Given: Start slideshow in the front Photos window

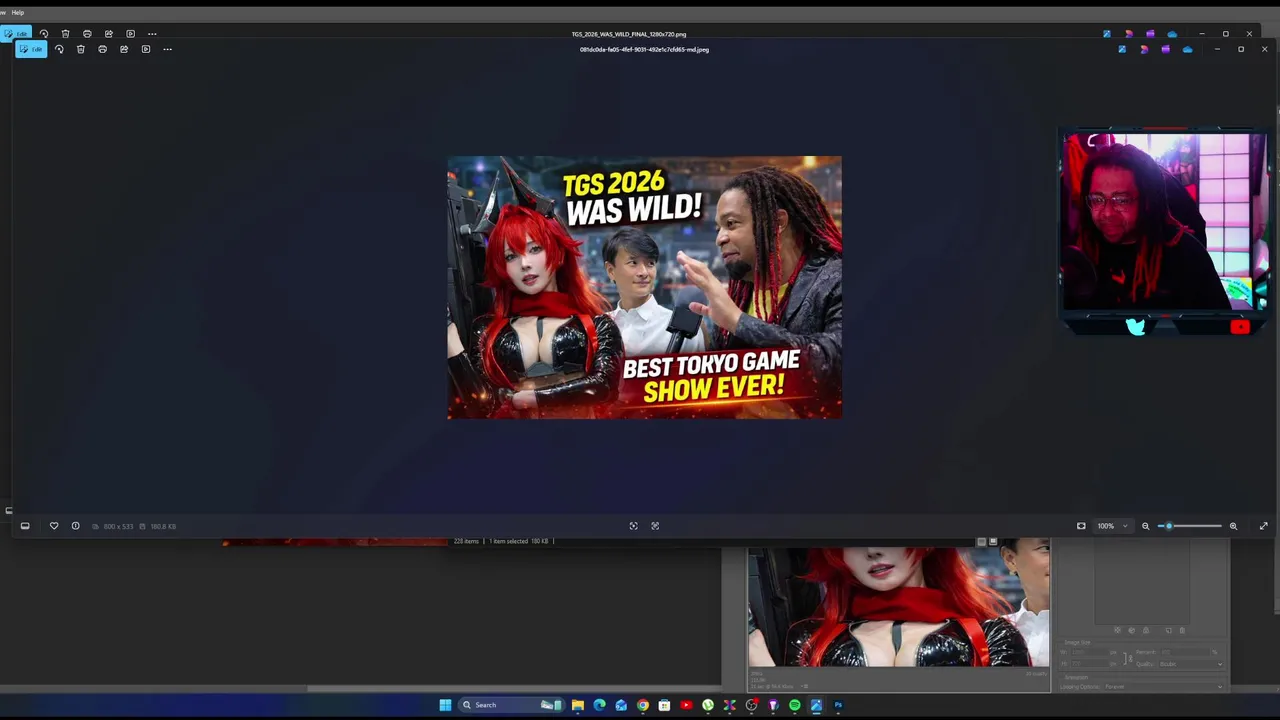Looking at the screenshot, I should (146, 49).
